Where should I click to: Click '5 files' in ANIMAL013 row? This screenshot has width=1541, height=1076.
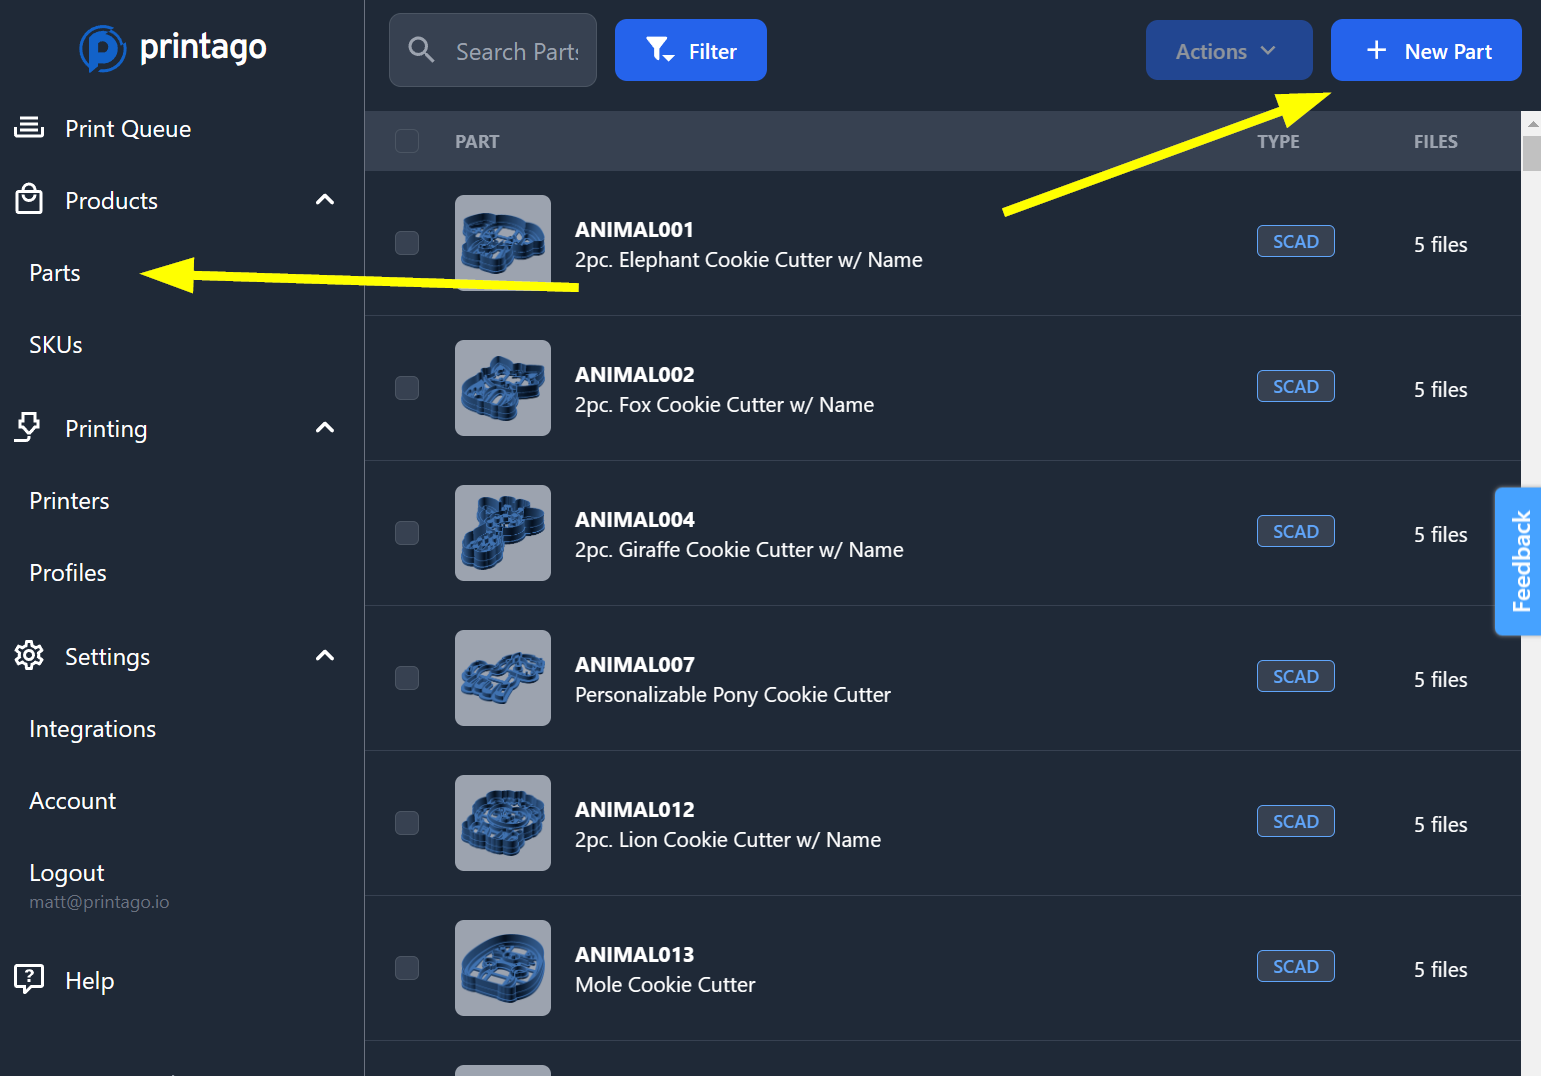tap(1440, 970)
